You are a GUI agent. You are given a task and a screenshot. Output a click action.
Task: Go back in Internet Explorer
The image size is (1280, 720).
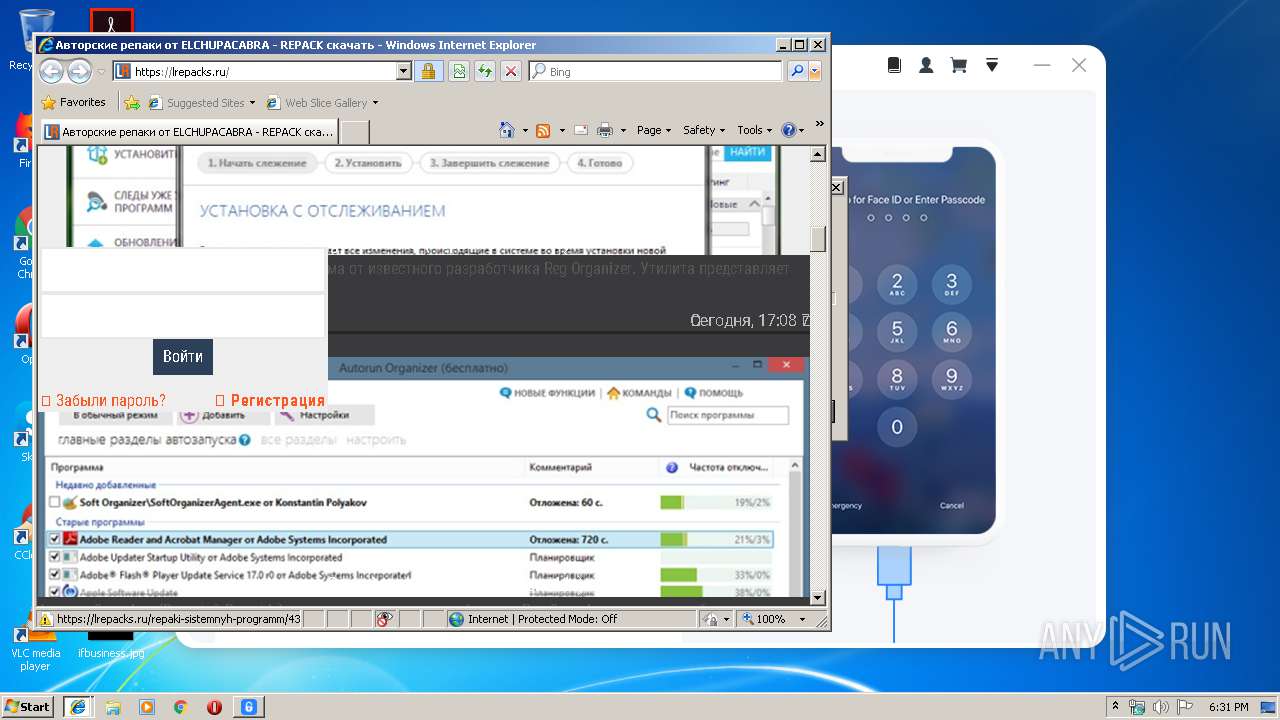click(x=51, y=71)
